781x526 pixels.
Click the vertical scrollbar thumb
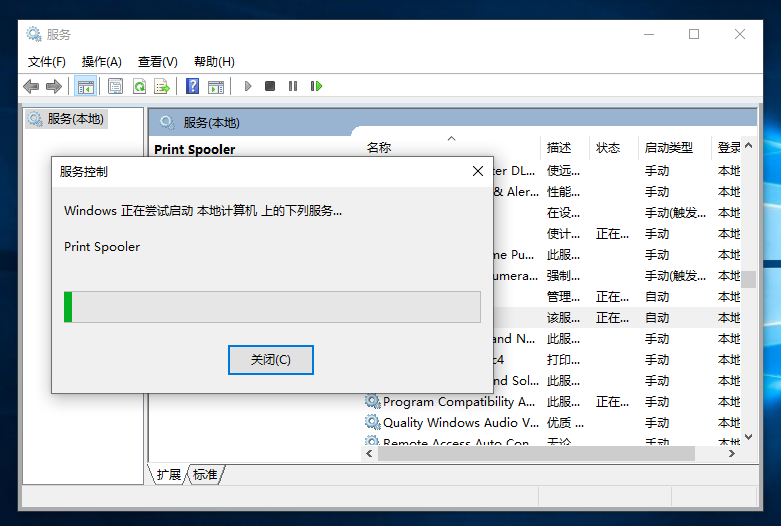click(748, 279)
